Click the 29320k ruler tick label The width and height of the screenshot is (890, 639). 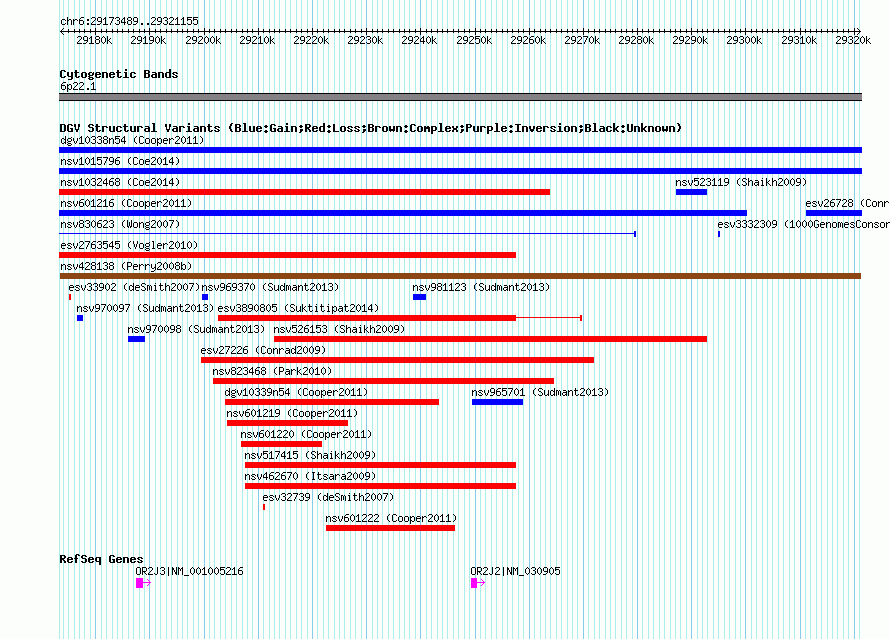tap(853, 40)
